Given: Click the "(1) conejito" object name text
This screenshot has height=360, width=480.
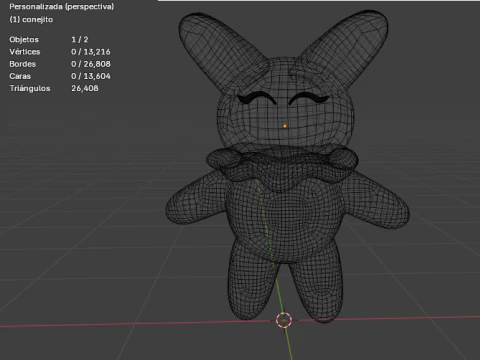Looking at the screenshot, I should [31, 20].
